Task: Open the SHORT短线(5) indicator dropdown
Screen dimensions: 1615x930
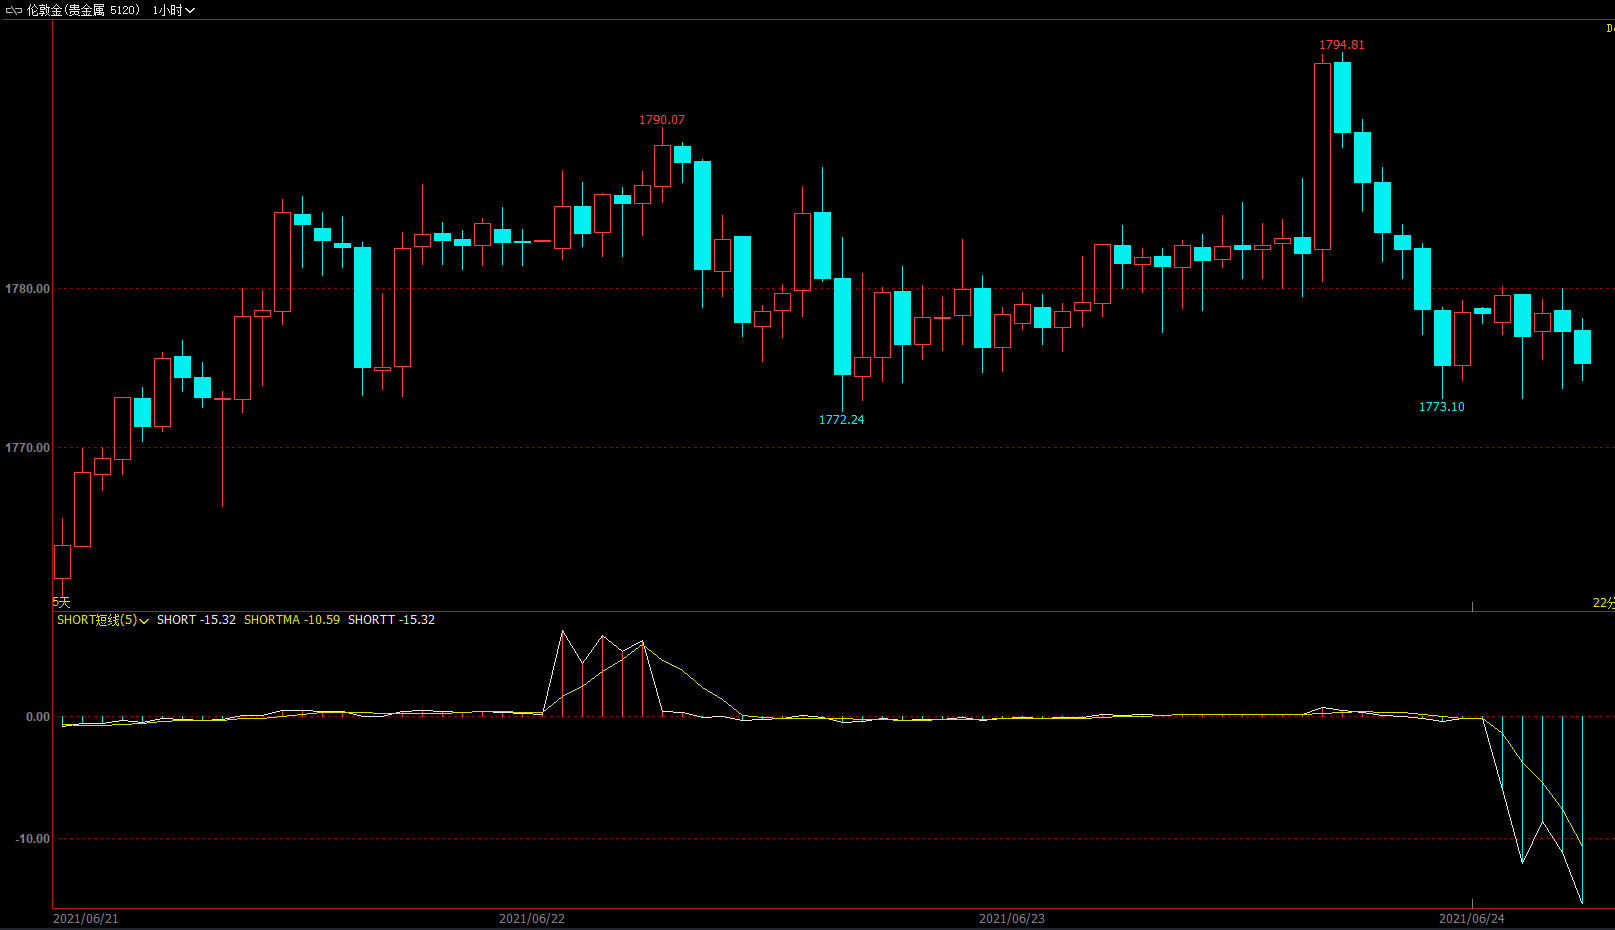Action: (103, 620)
